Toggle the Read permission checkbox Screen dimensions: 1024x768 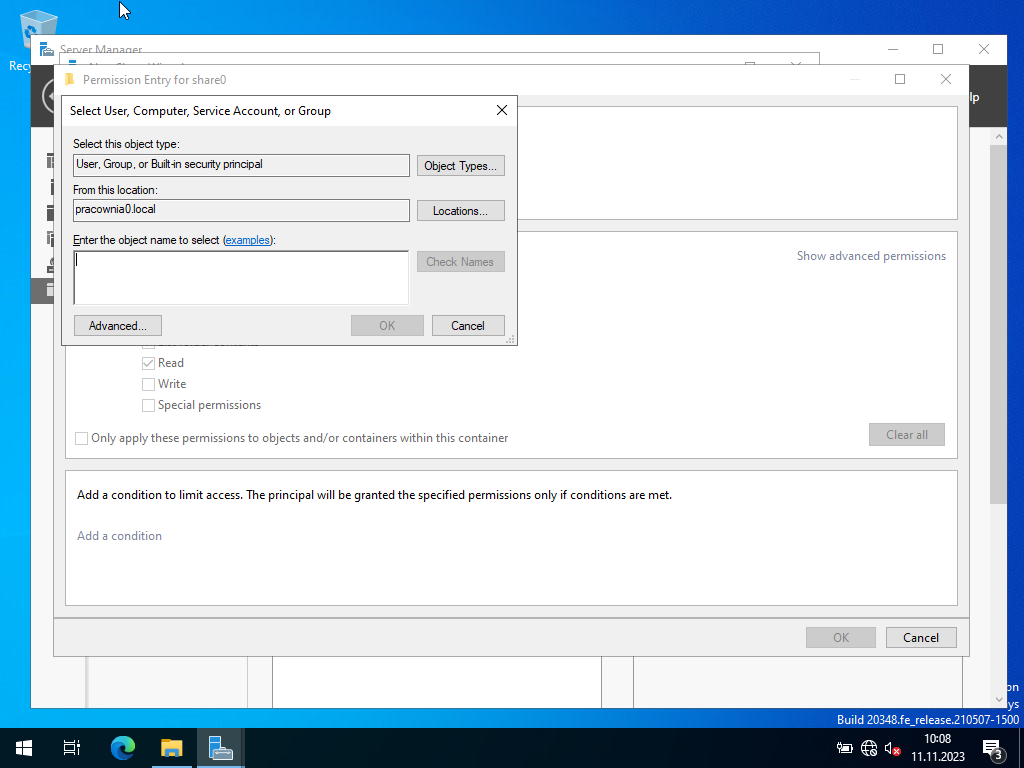pyautogui.click(x=149, y=363)
